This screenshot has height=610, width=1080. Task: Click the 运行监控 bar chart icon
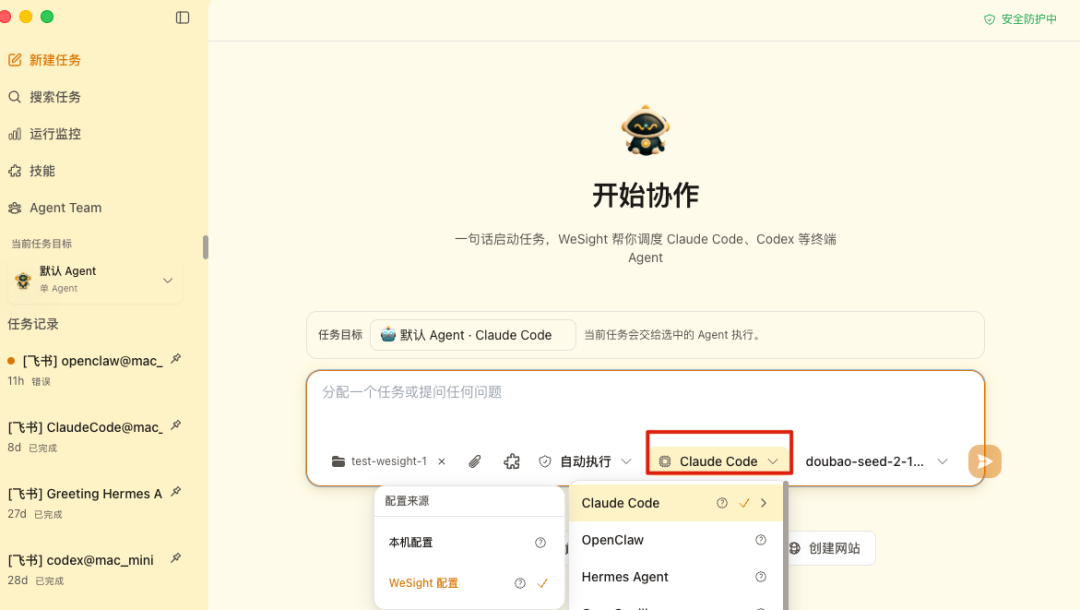tap(14, 134)
